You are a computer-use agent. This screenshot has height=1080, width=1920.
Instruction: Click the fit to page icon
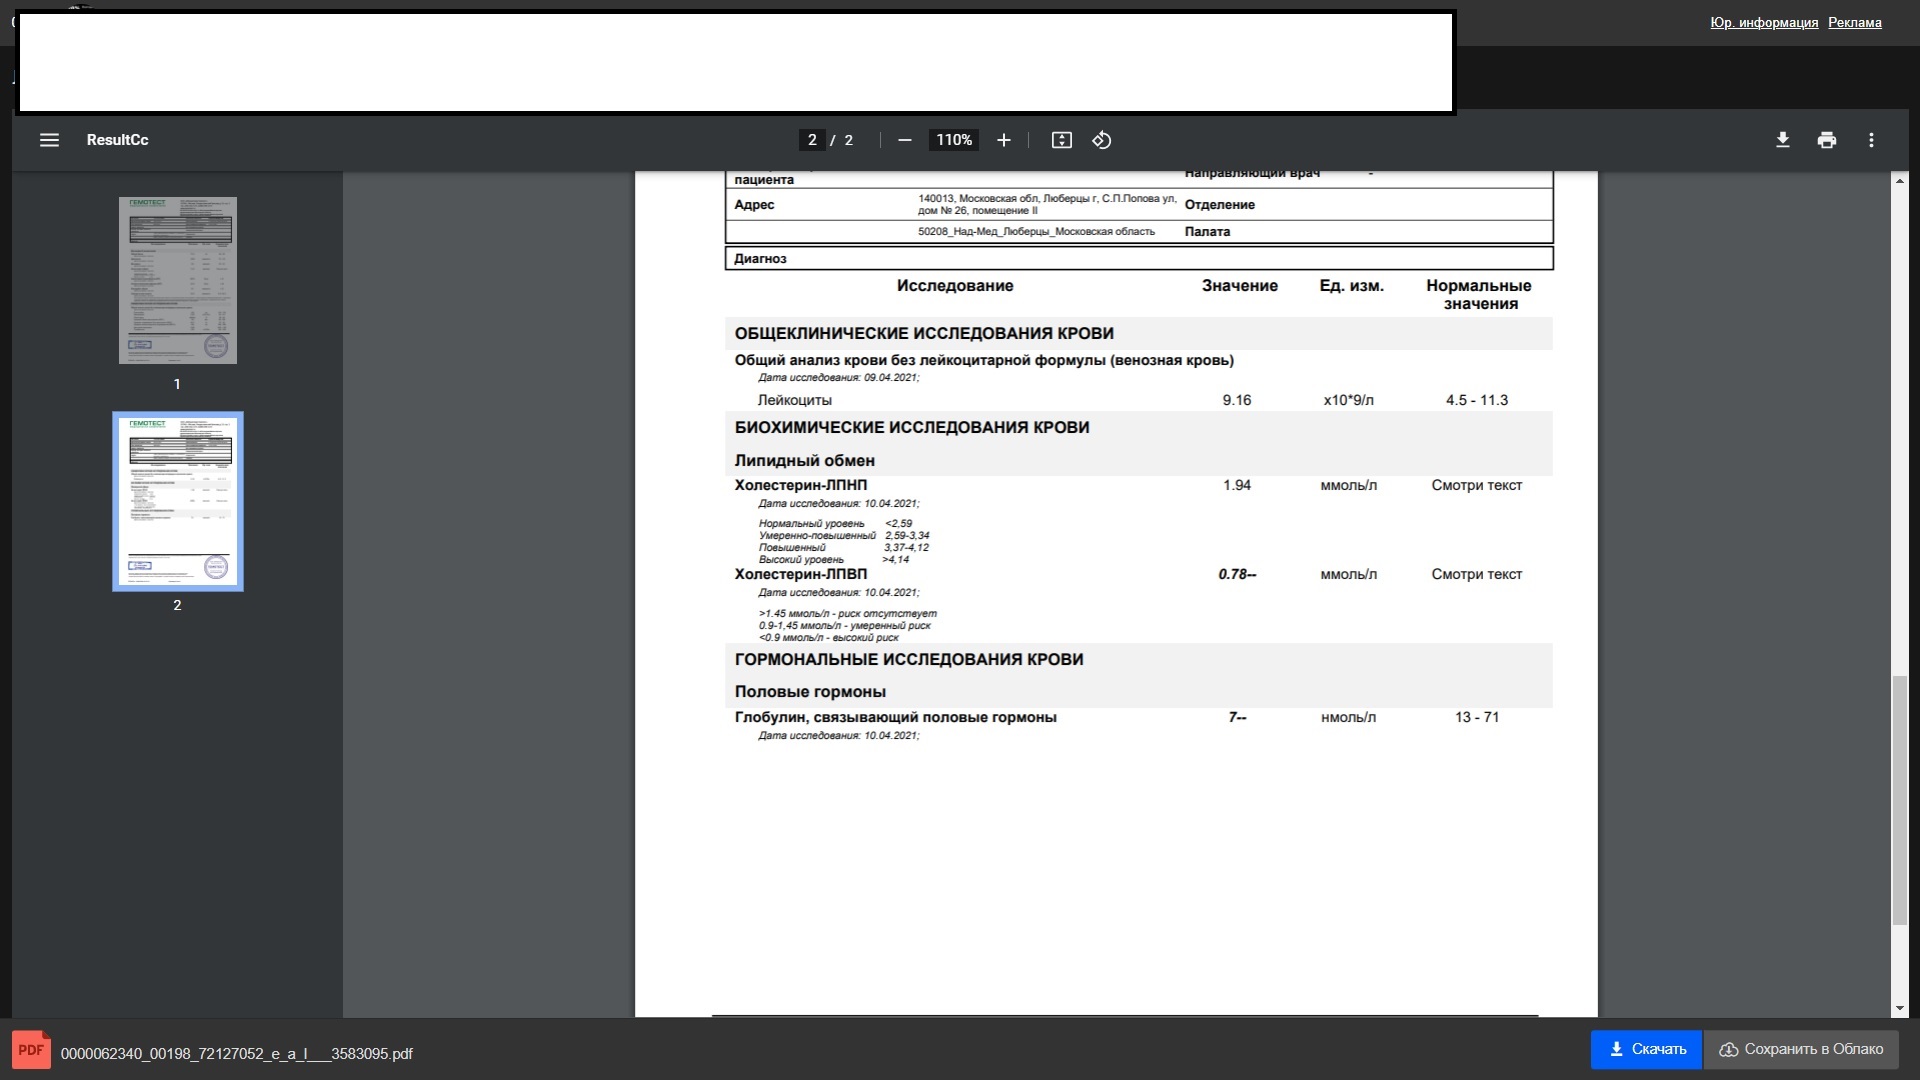(x=1062, y=140)
